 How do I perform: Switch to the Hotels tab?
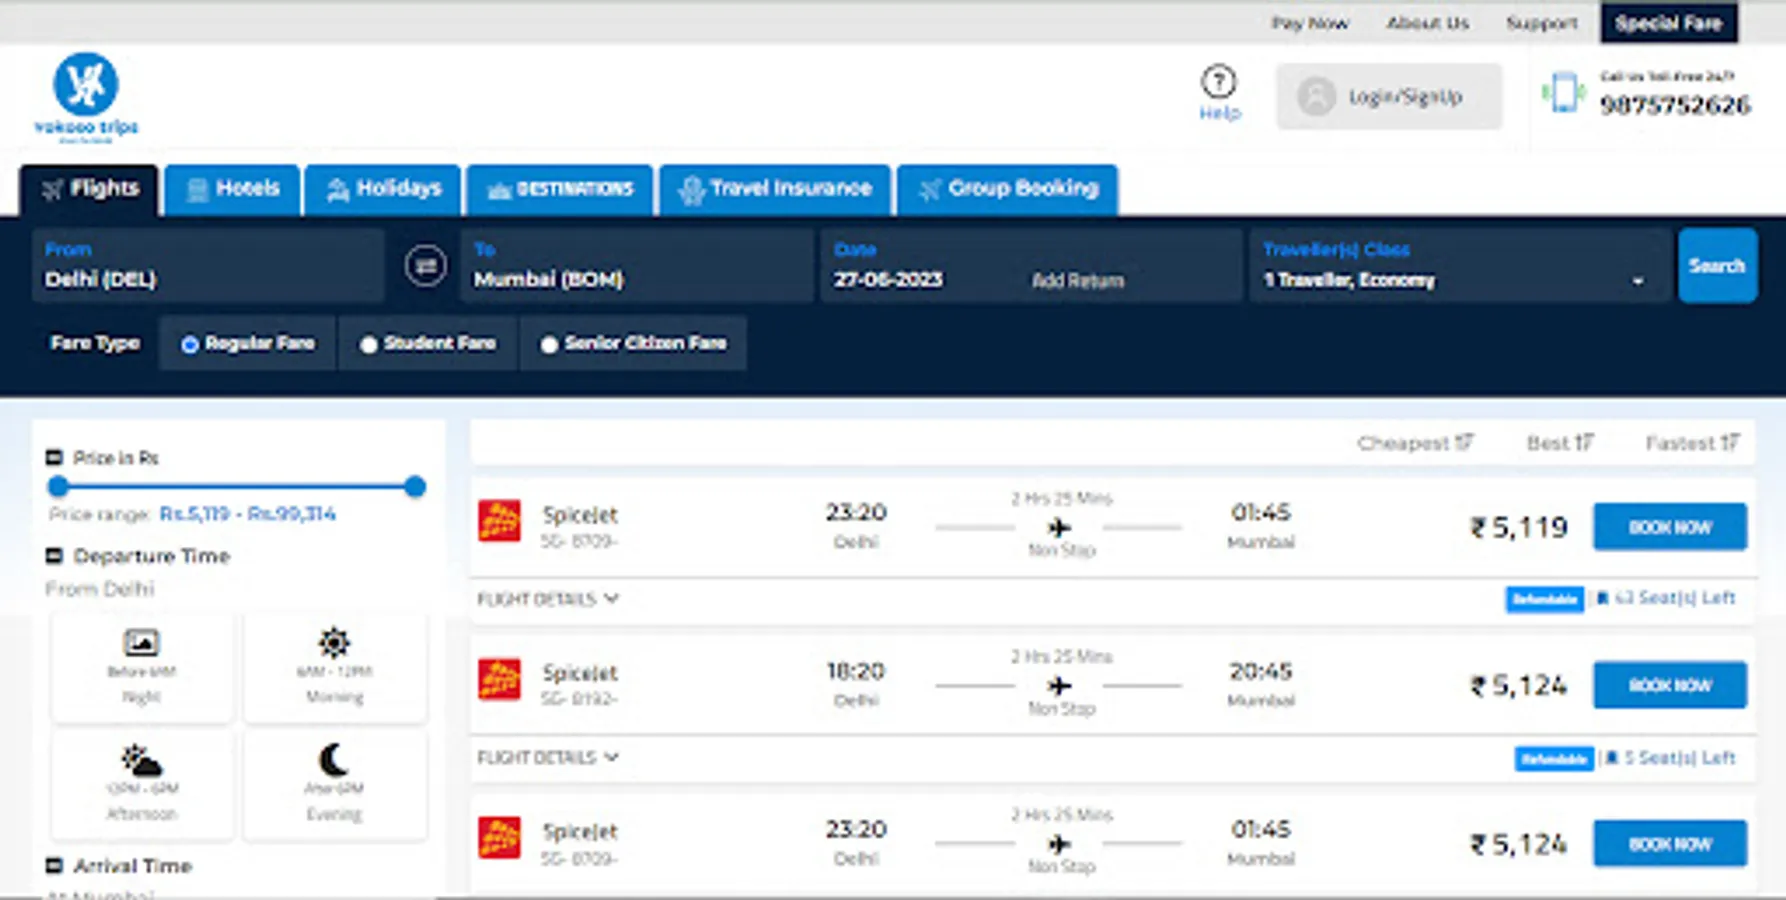click(232, 189)
